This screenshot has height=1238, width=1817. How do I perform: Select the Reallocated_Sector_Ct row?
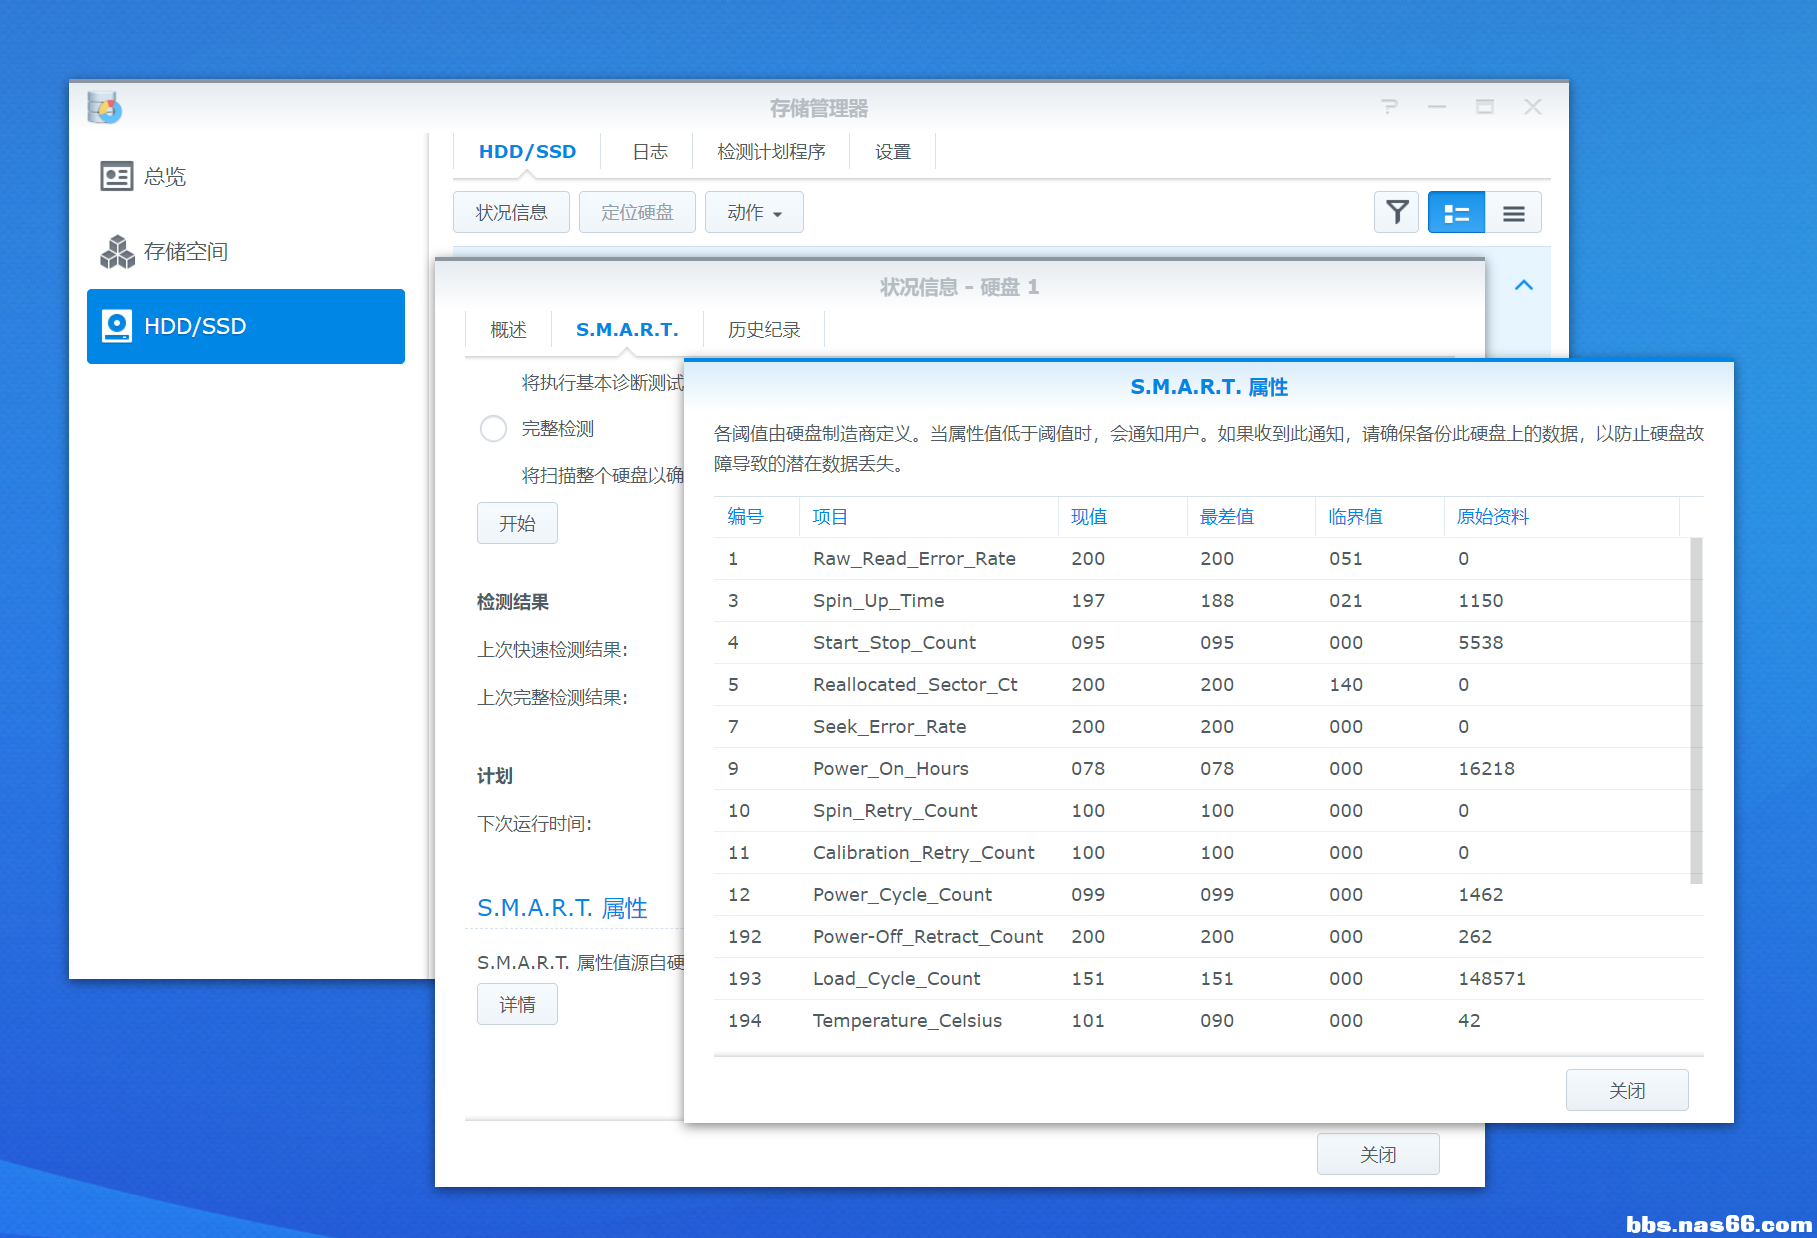pos(1201,685)
